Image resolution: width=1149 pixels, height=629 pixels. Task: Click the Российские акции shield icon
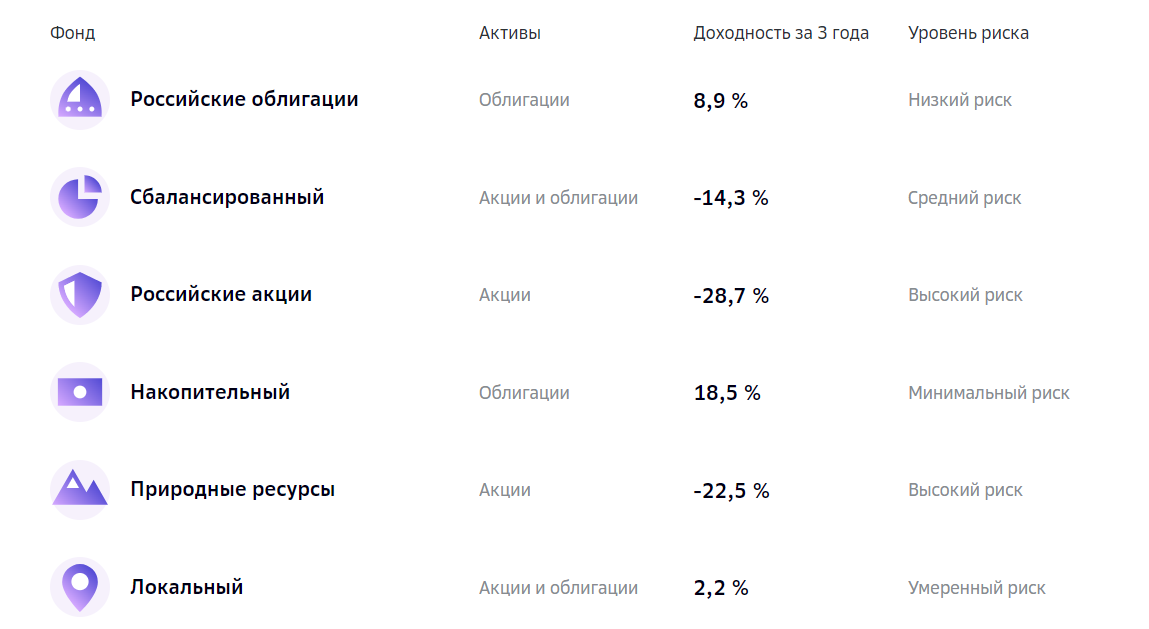[80, 295]
